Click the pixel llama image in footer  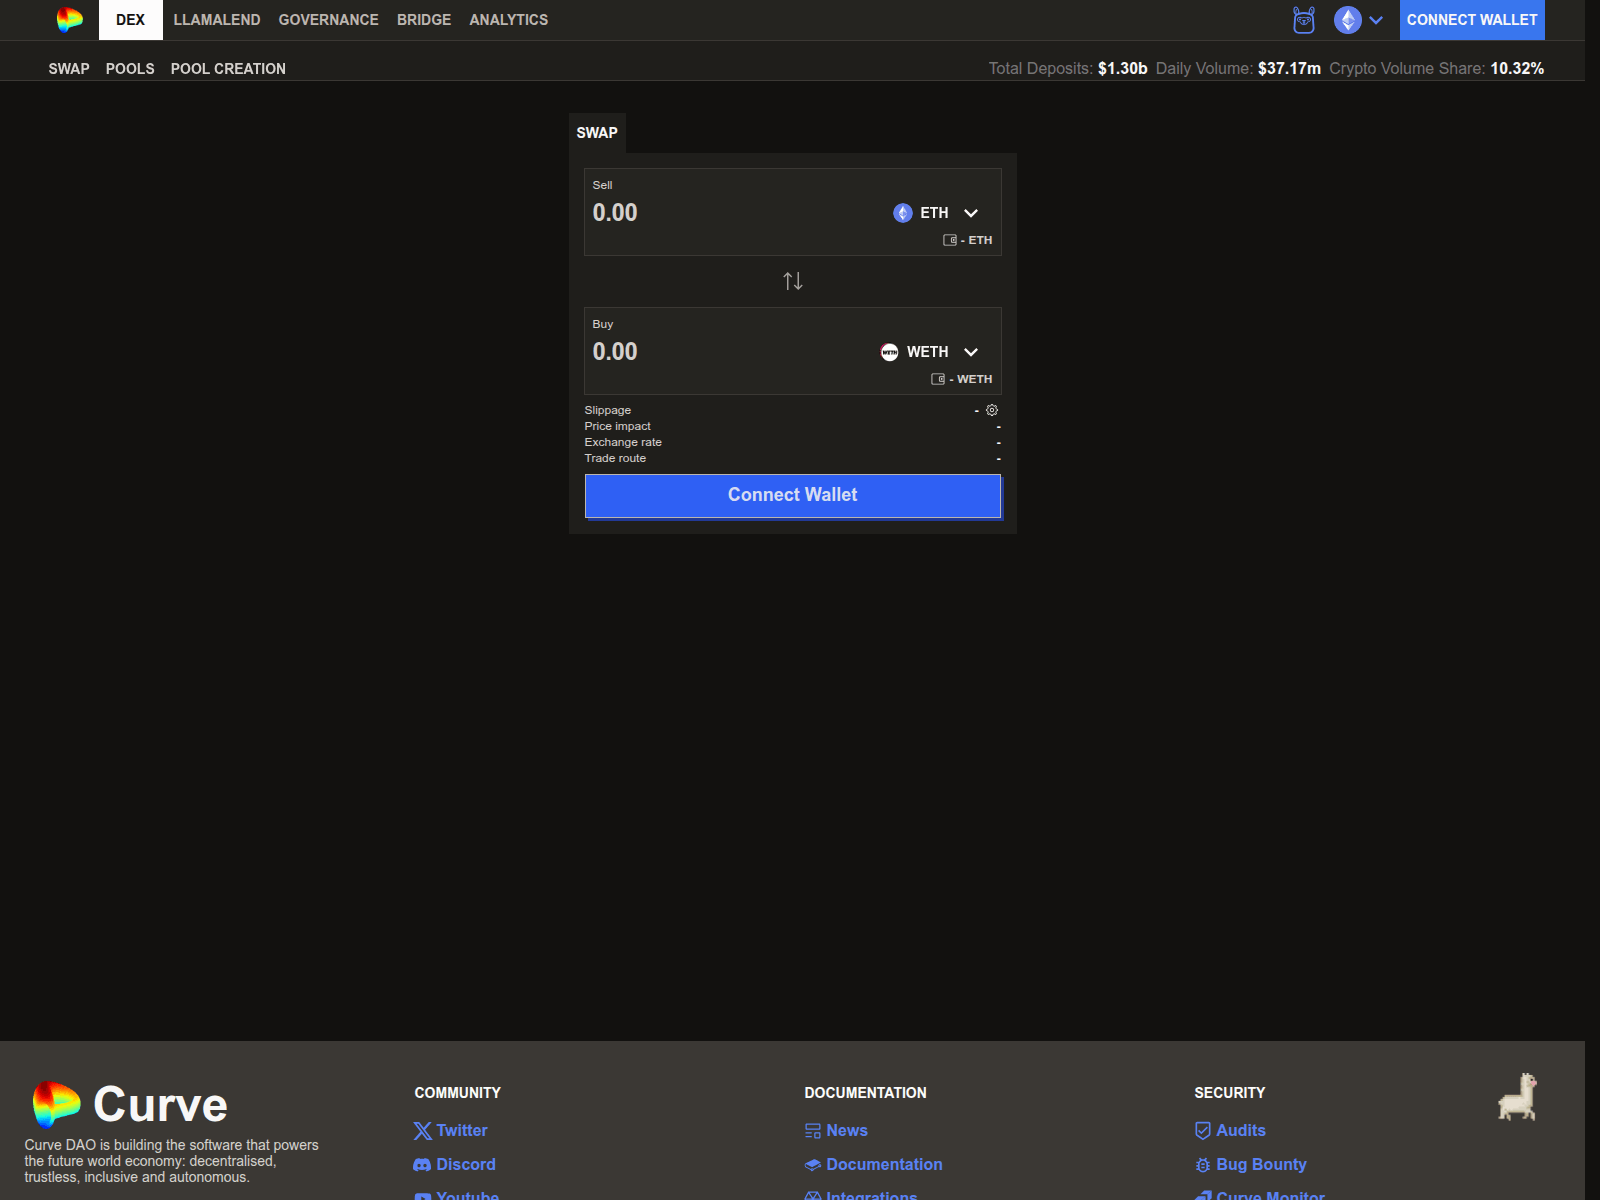[1517, 1097]
